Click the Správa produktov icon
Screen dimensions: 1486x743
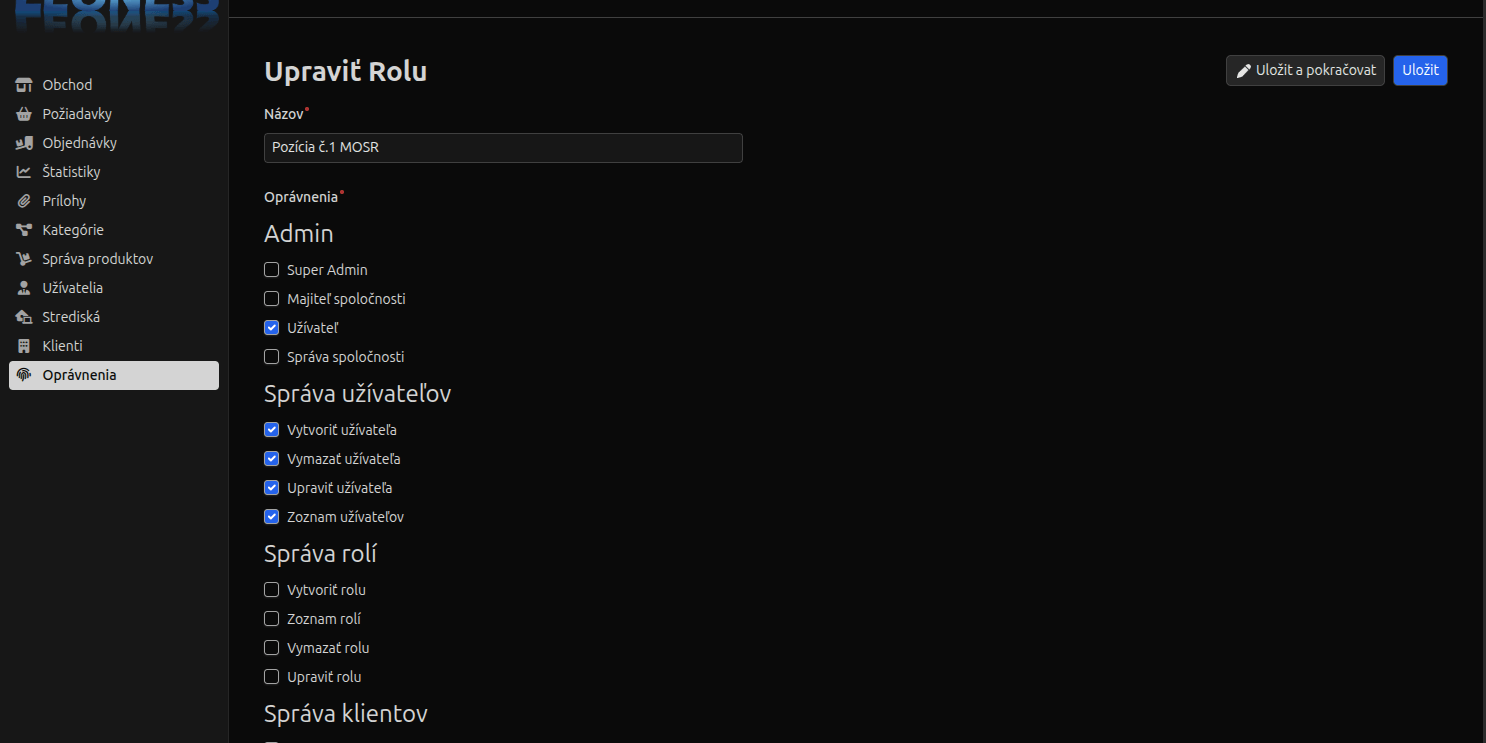pyautogui.click(x=24, y=259)
